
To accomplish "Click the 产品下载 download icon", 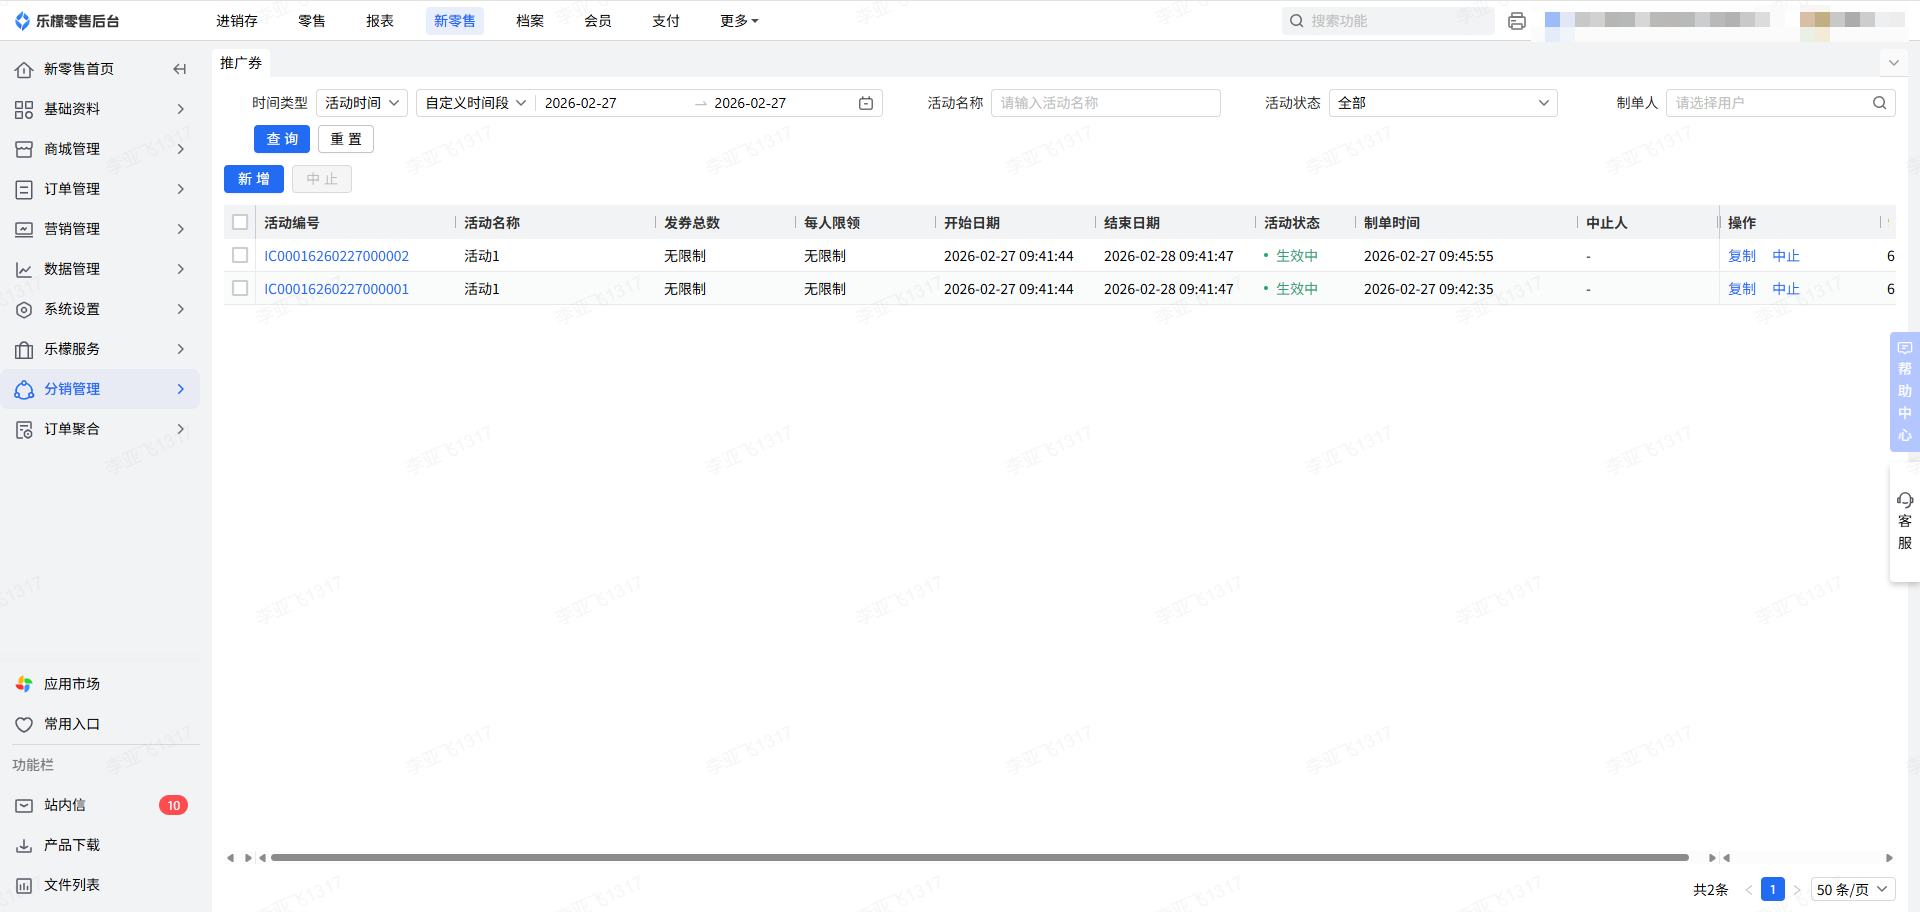I will pos(24,845).
